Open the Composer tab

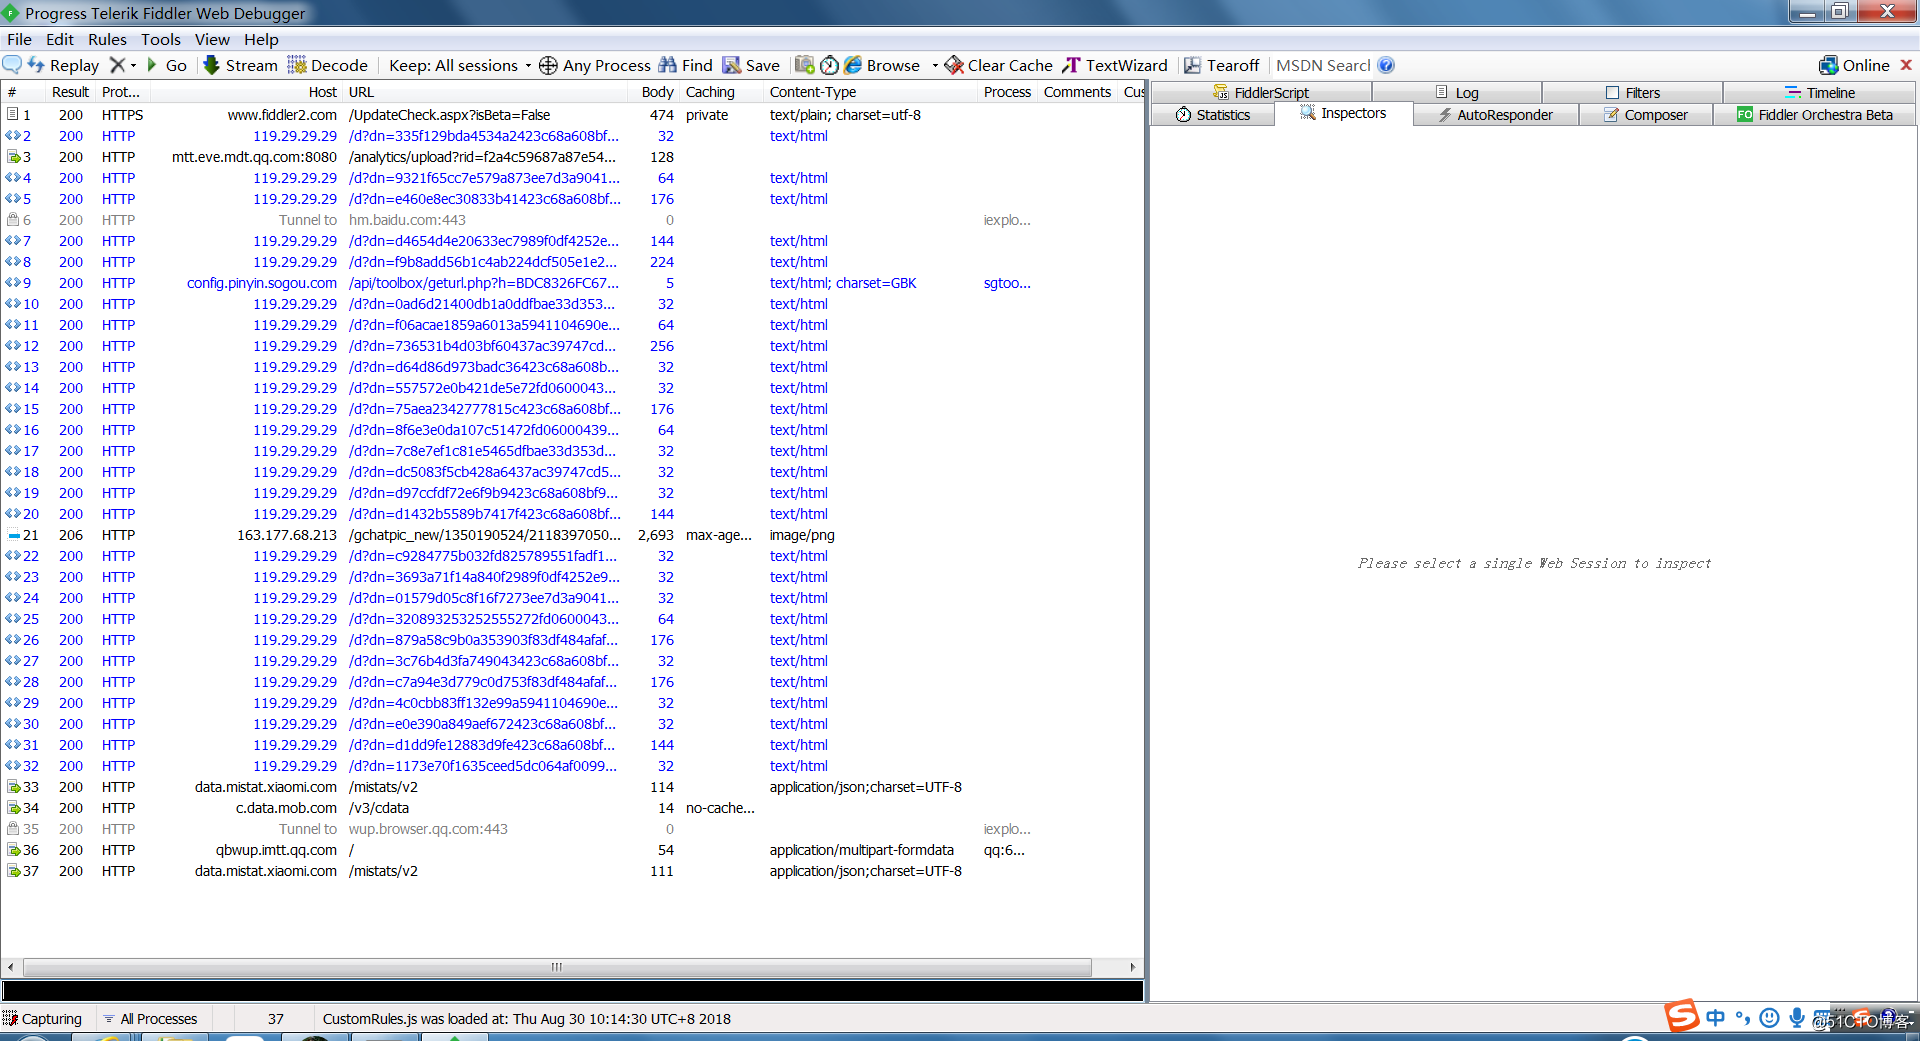tap(1646, 115)
